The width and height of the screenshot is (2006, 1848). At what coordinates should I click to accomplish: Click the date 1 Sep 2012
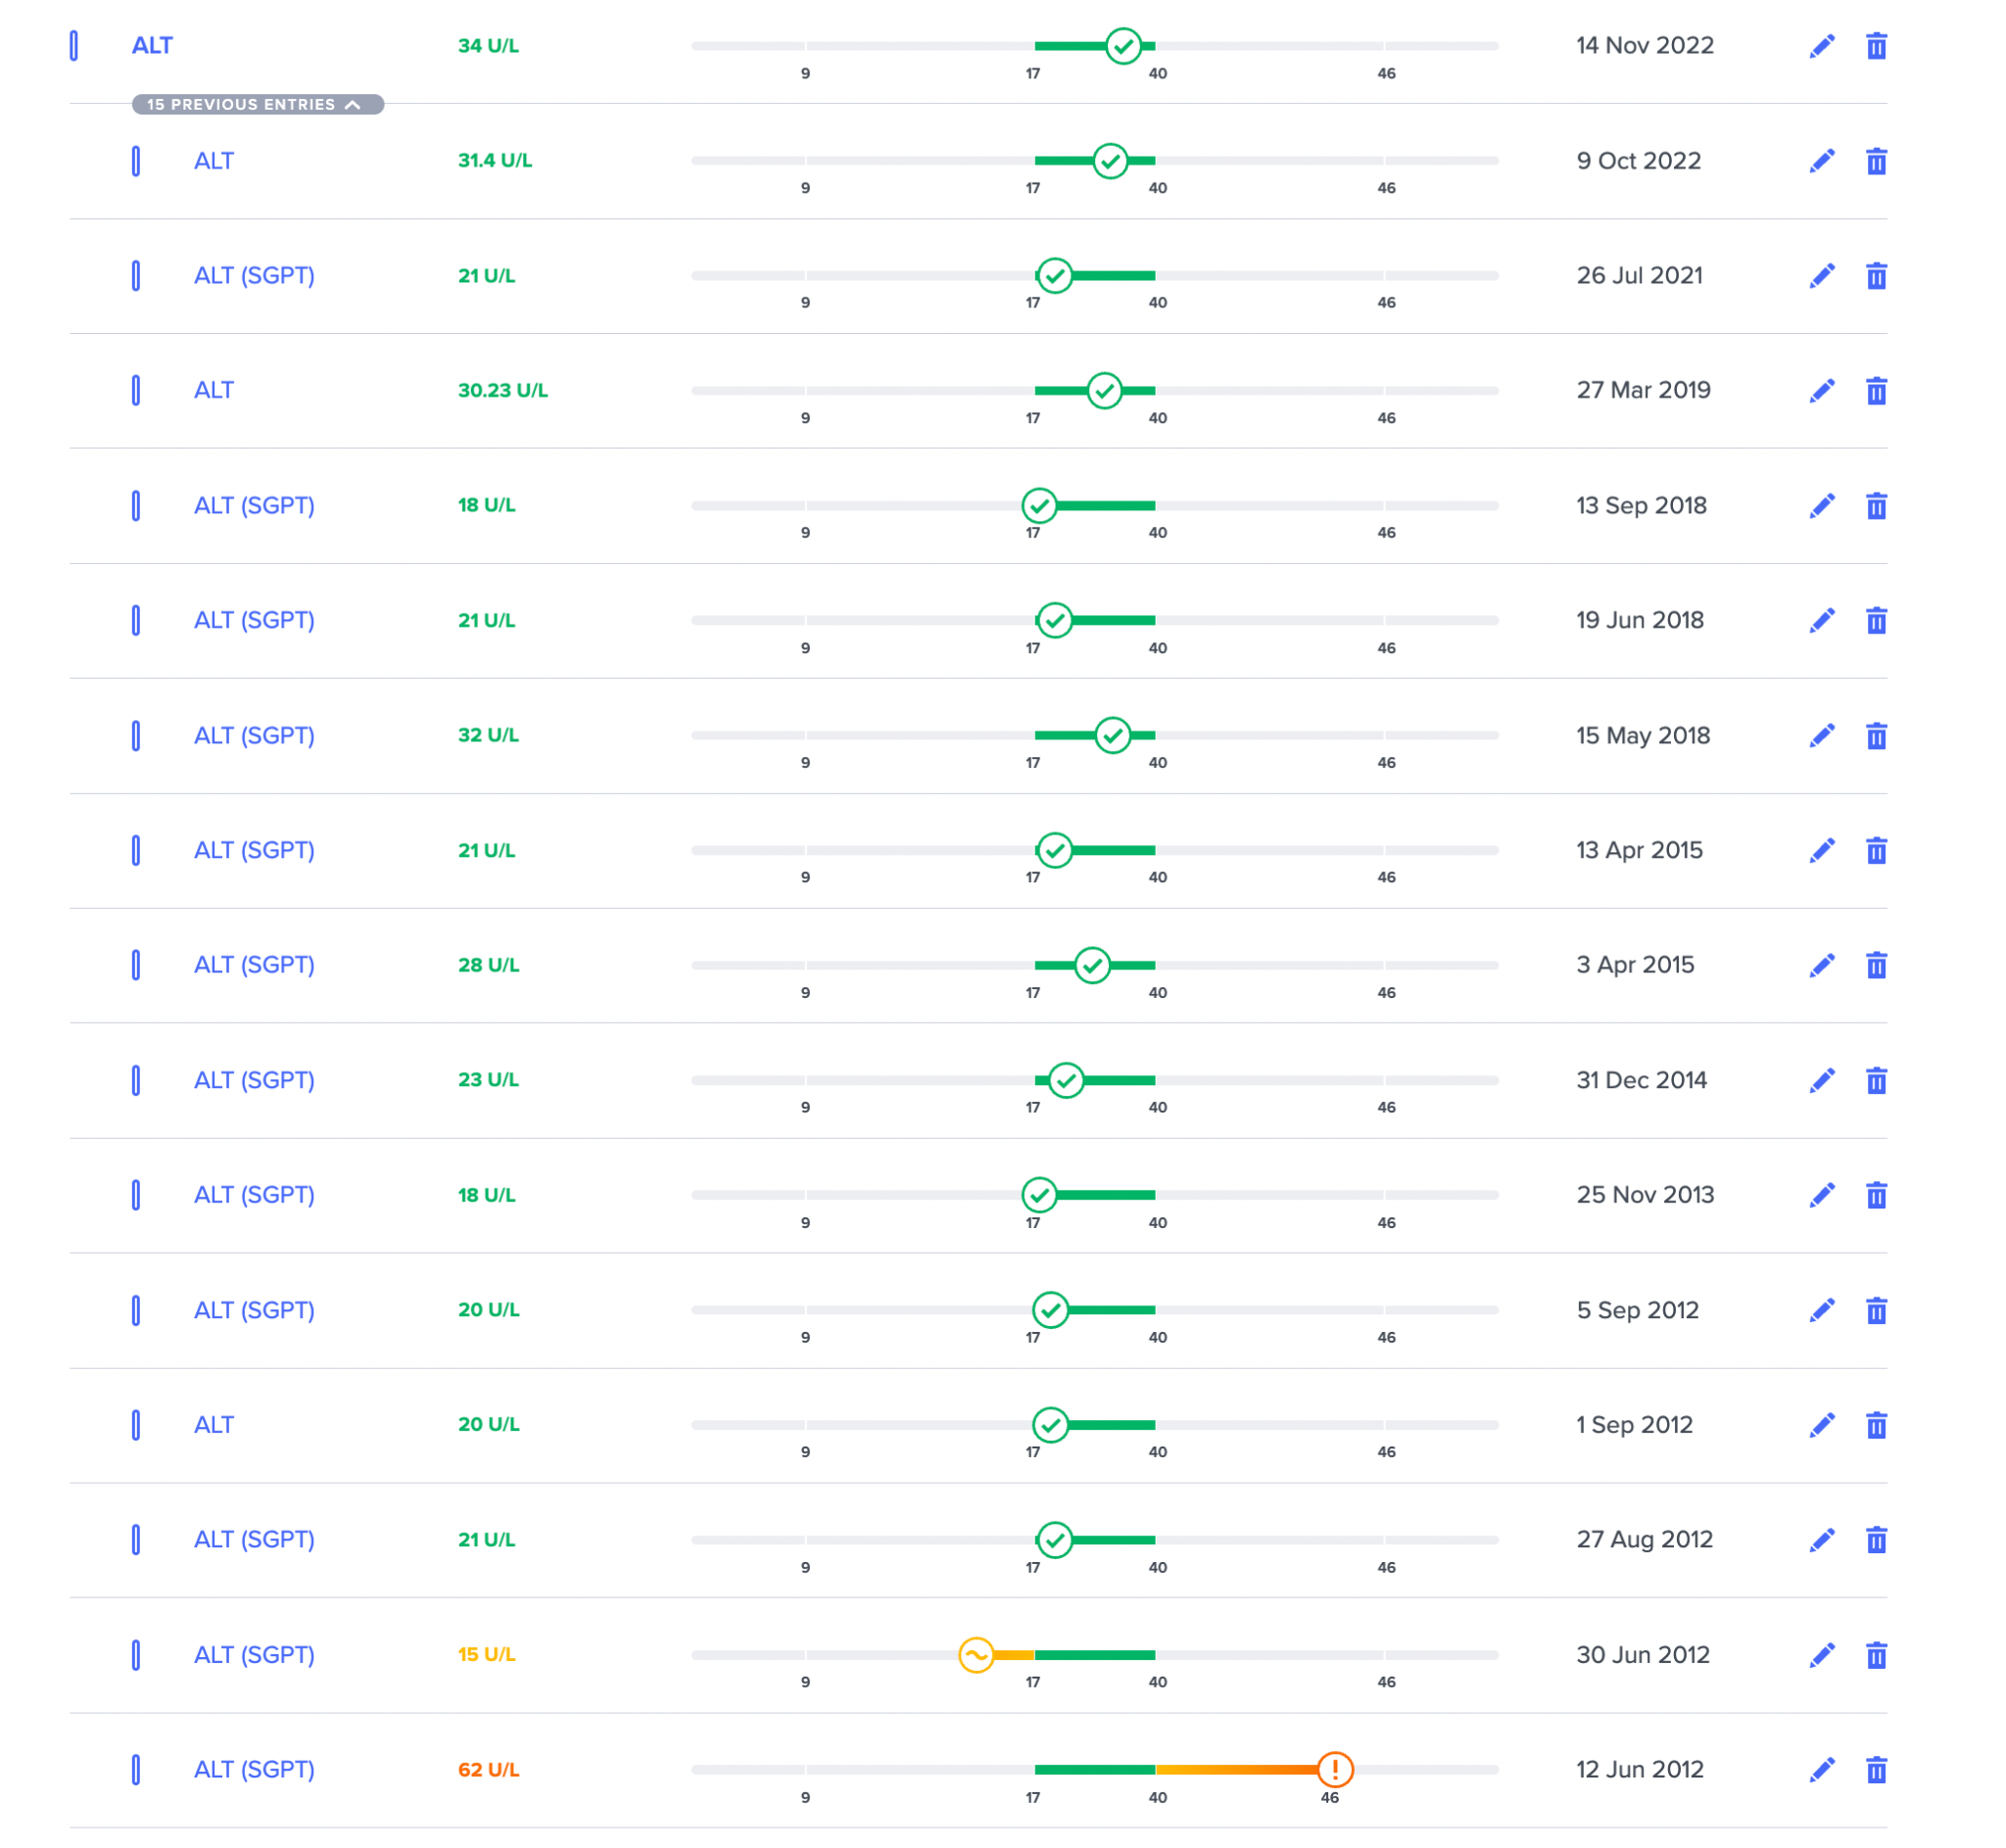[x=1635, y=1425]
